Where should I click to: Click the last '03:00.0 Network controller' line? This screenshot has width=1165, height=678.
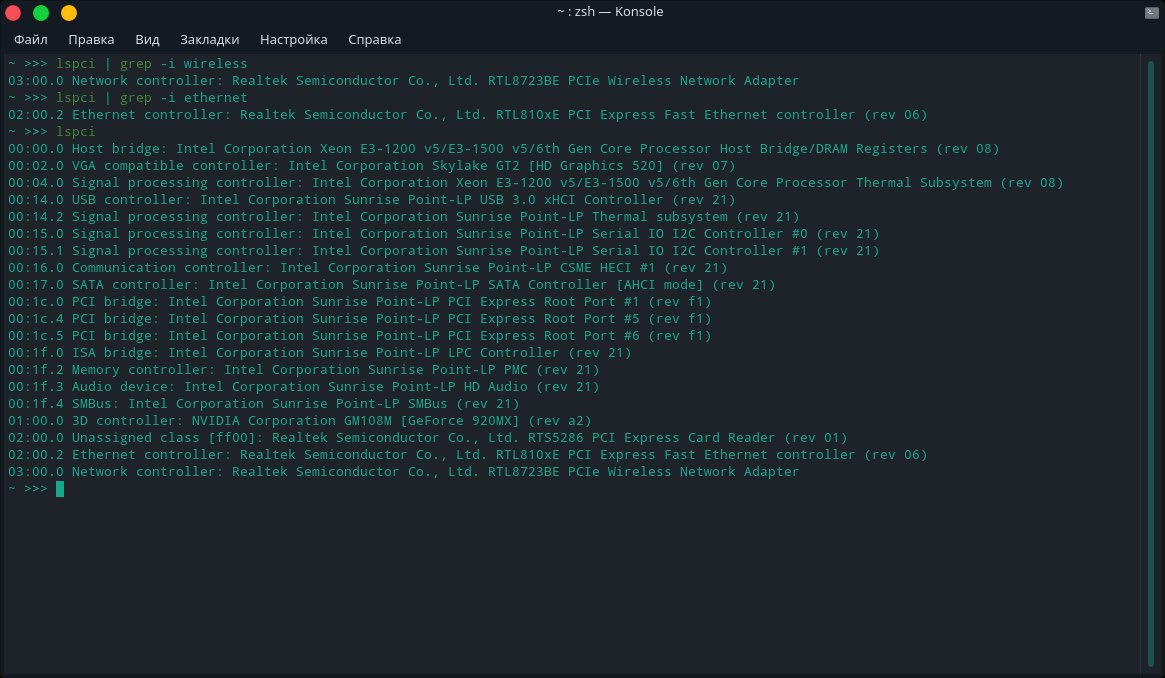point(403,472)
